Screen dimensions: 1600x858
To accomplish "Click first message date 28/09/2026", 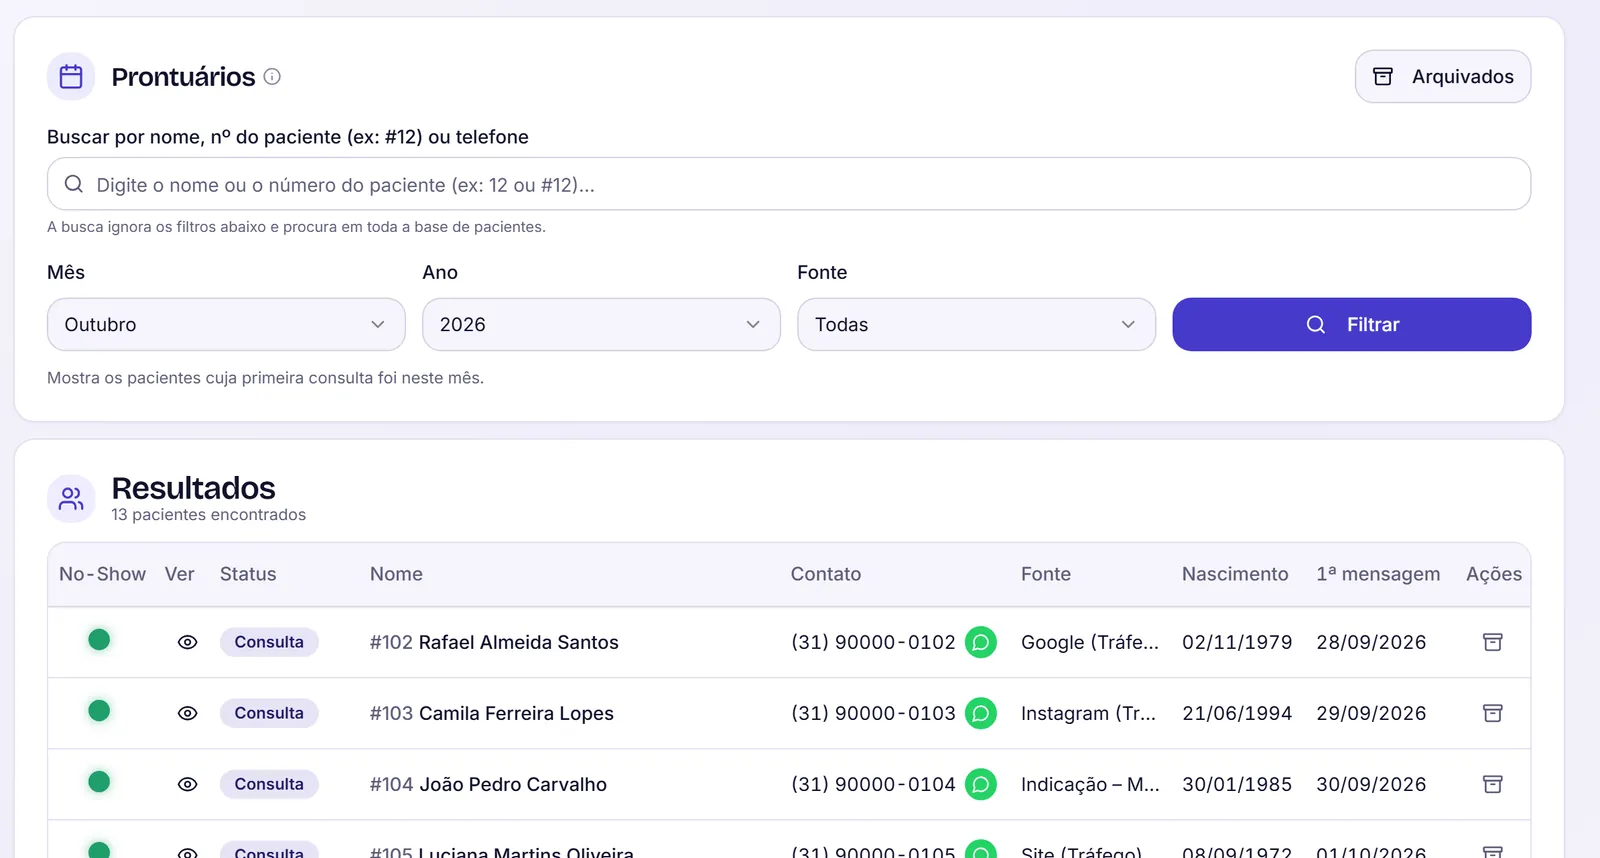I will click(1371, 642).
